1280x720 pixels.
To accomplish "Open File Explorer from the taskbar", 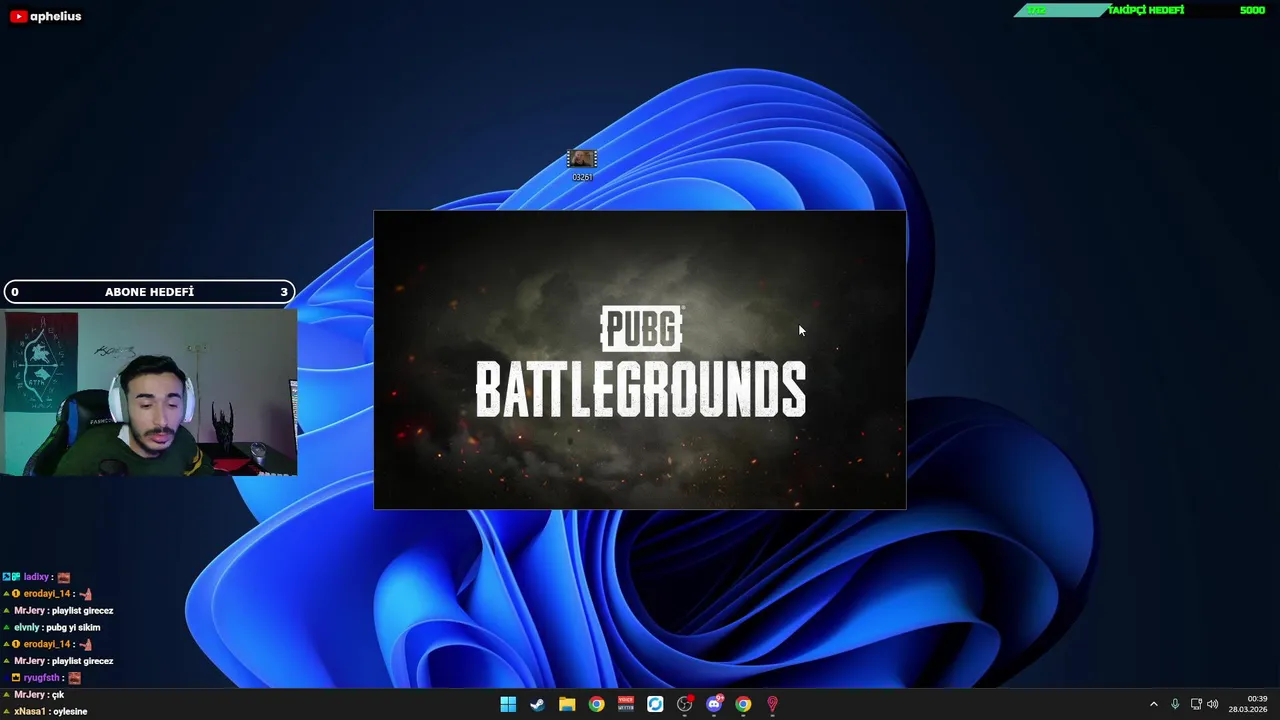I will coord(567,704).
